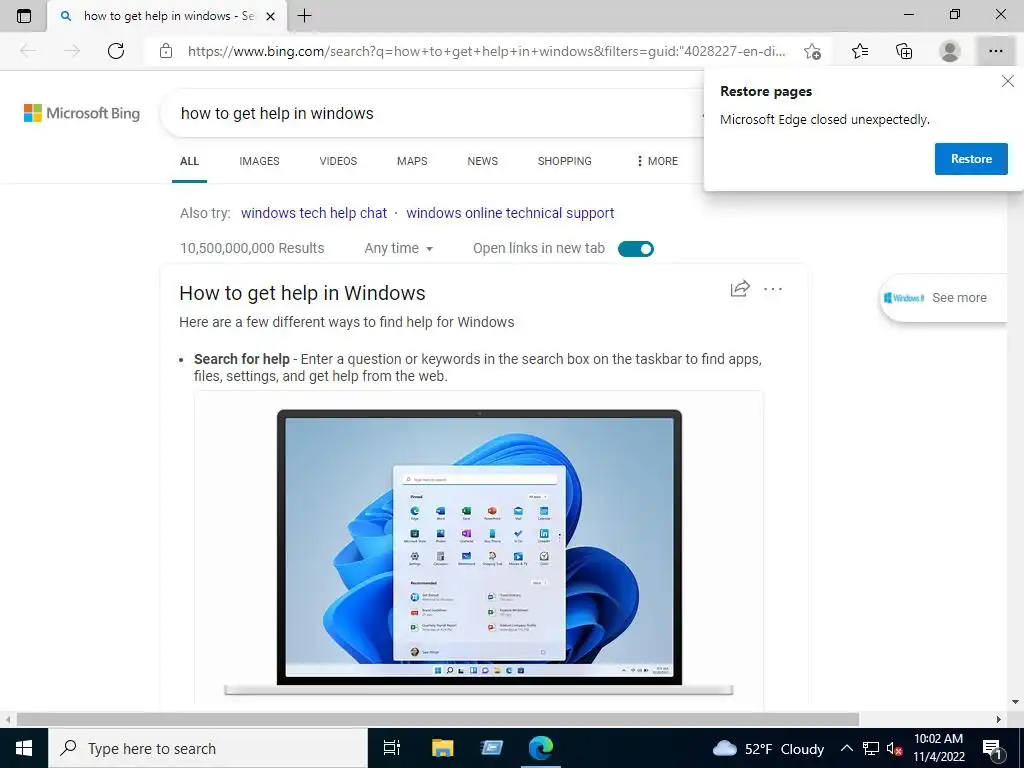Add this page to favorites star icon
This screenshot has height=768, width=1024.
click(812, 51)
